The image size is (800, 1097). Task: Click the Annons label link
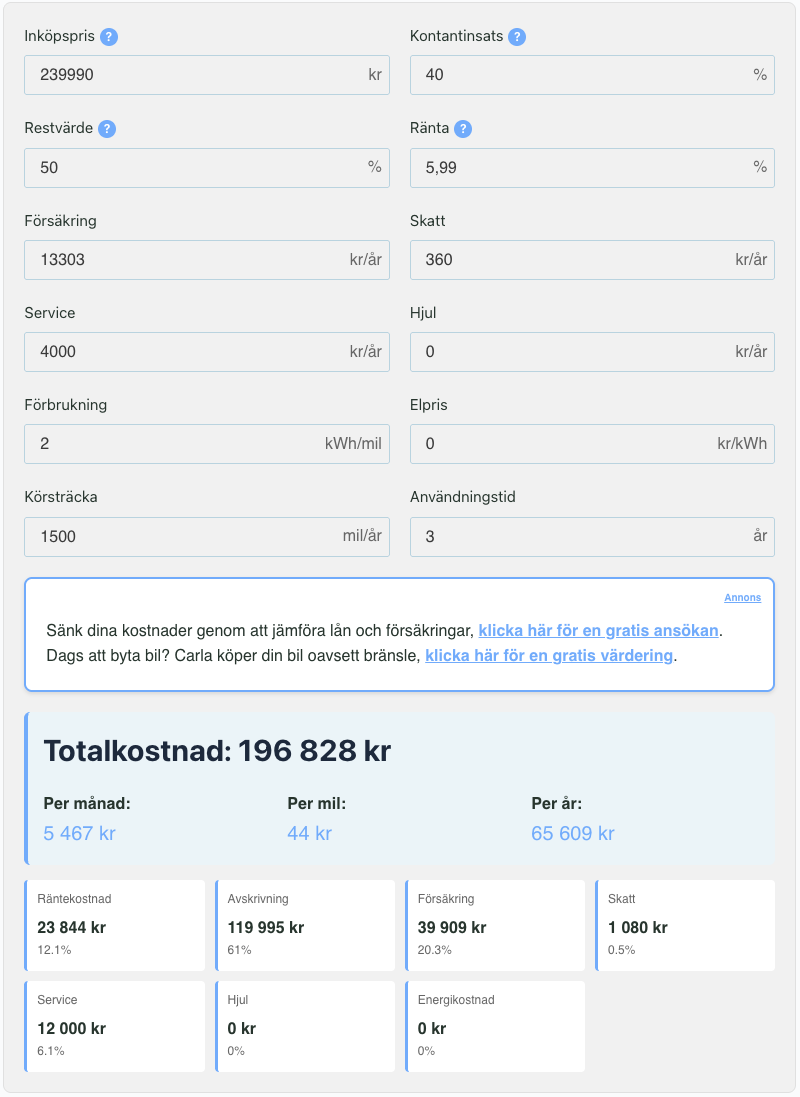click(x=742, y=598)
